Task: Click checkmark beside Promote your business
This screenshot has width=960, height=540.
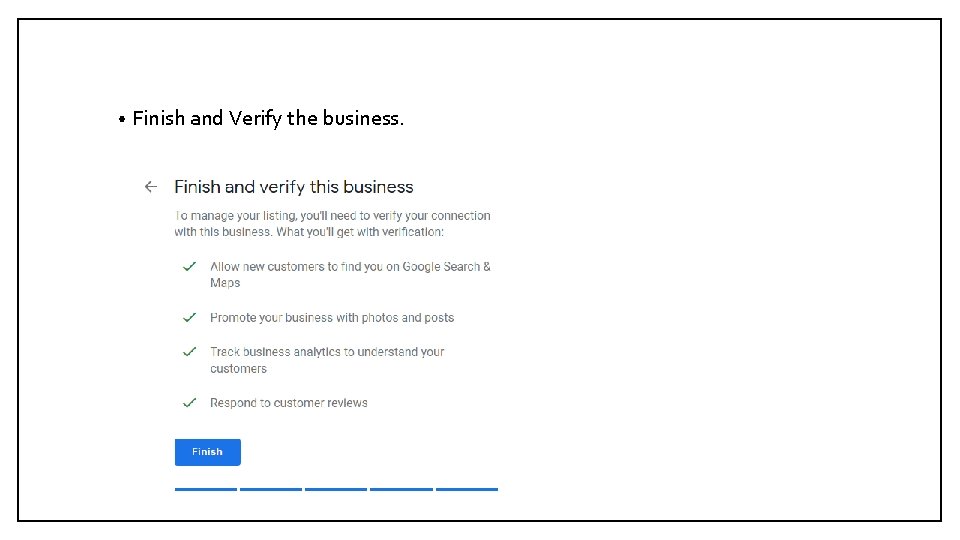Action: point(189,318)
